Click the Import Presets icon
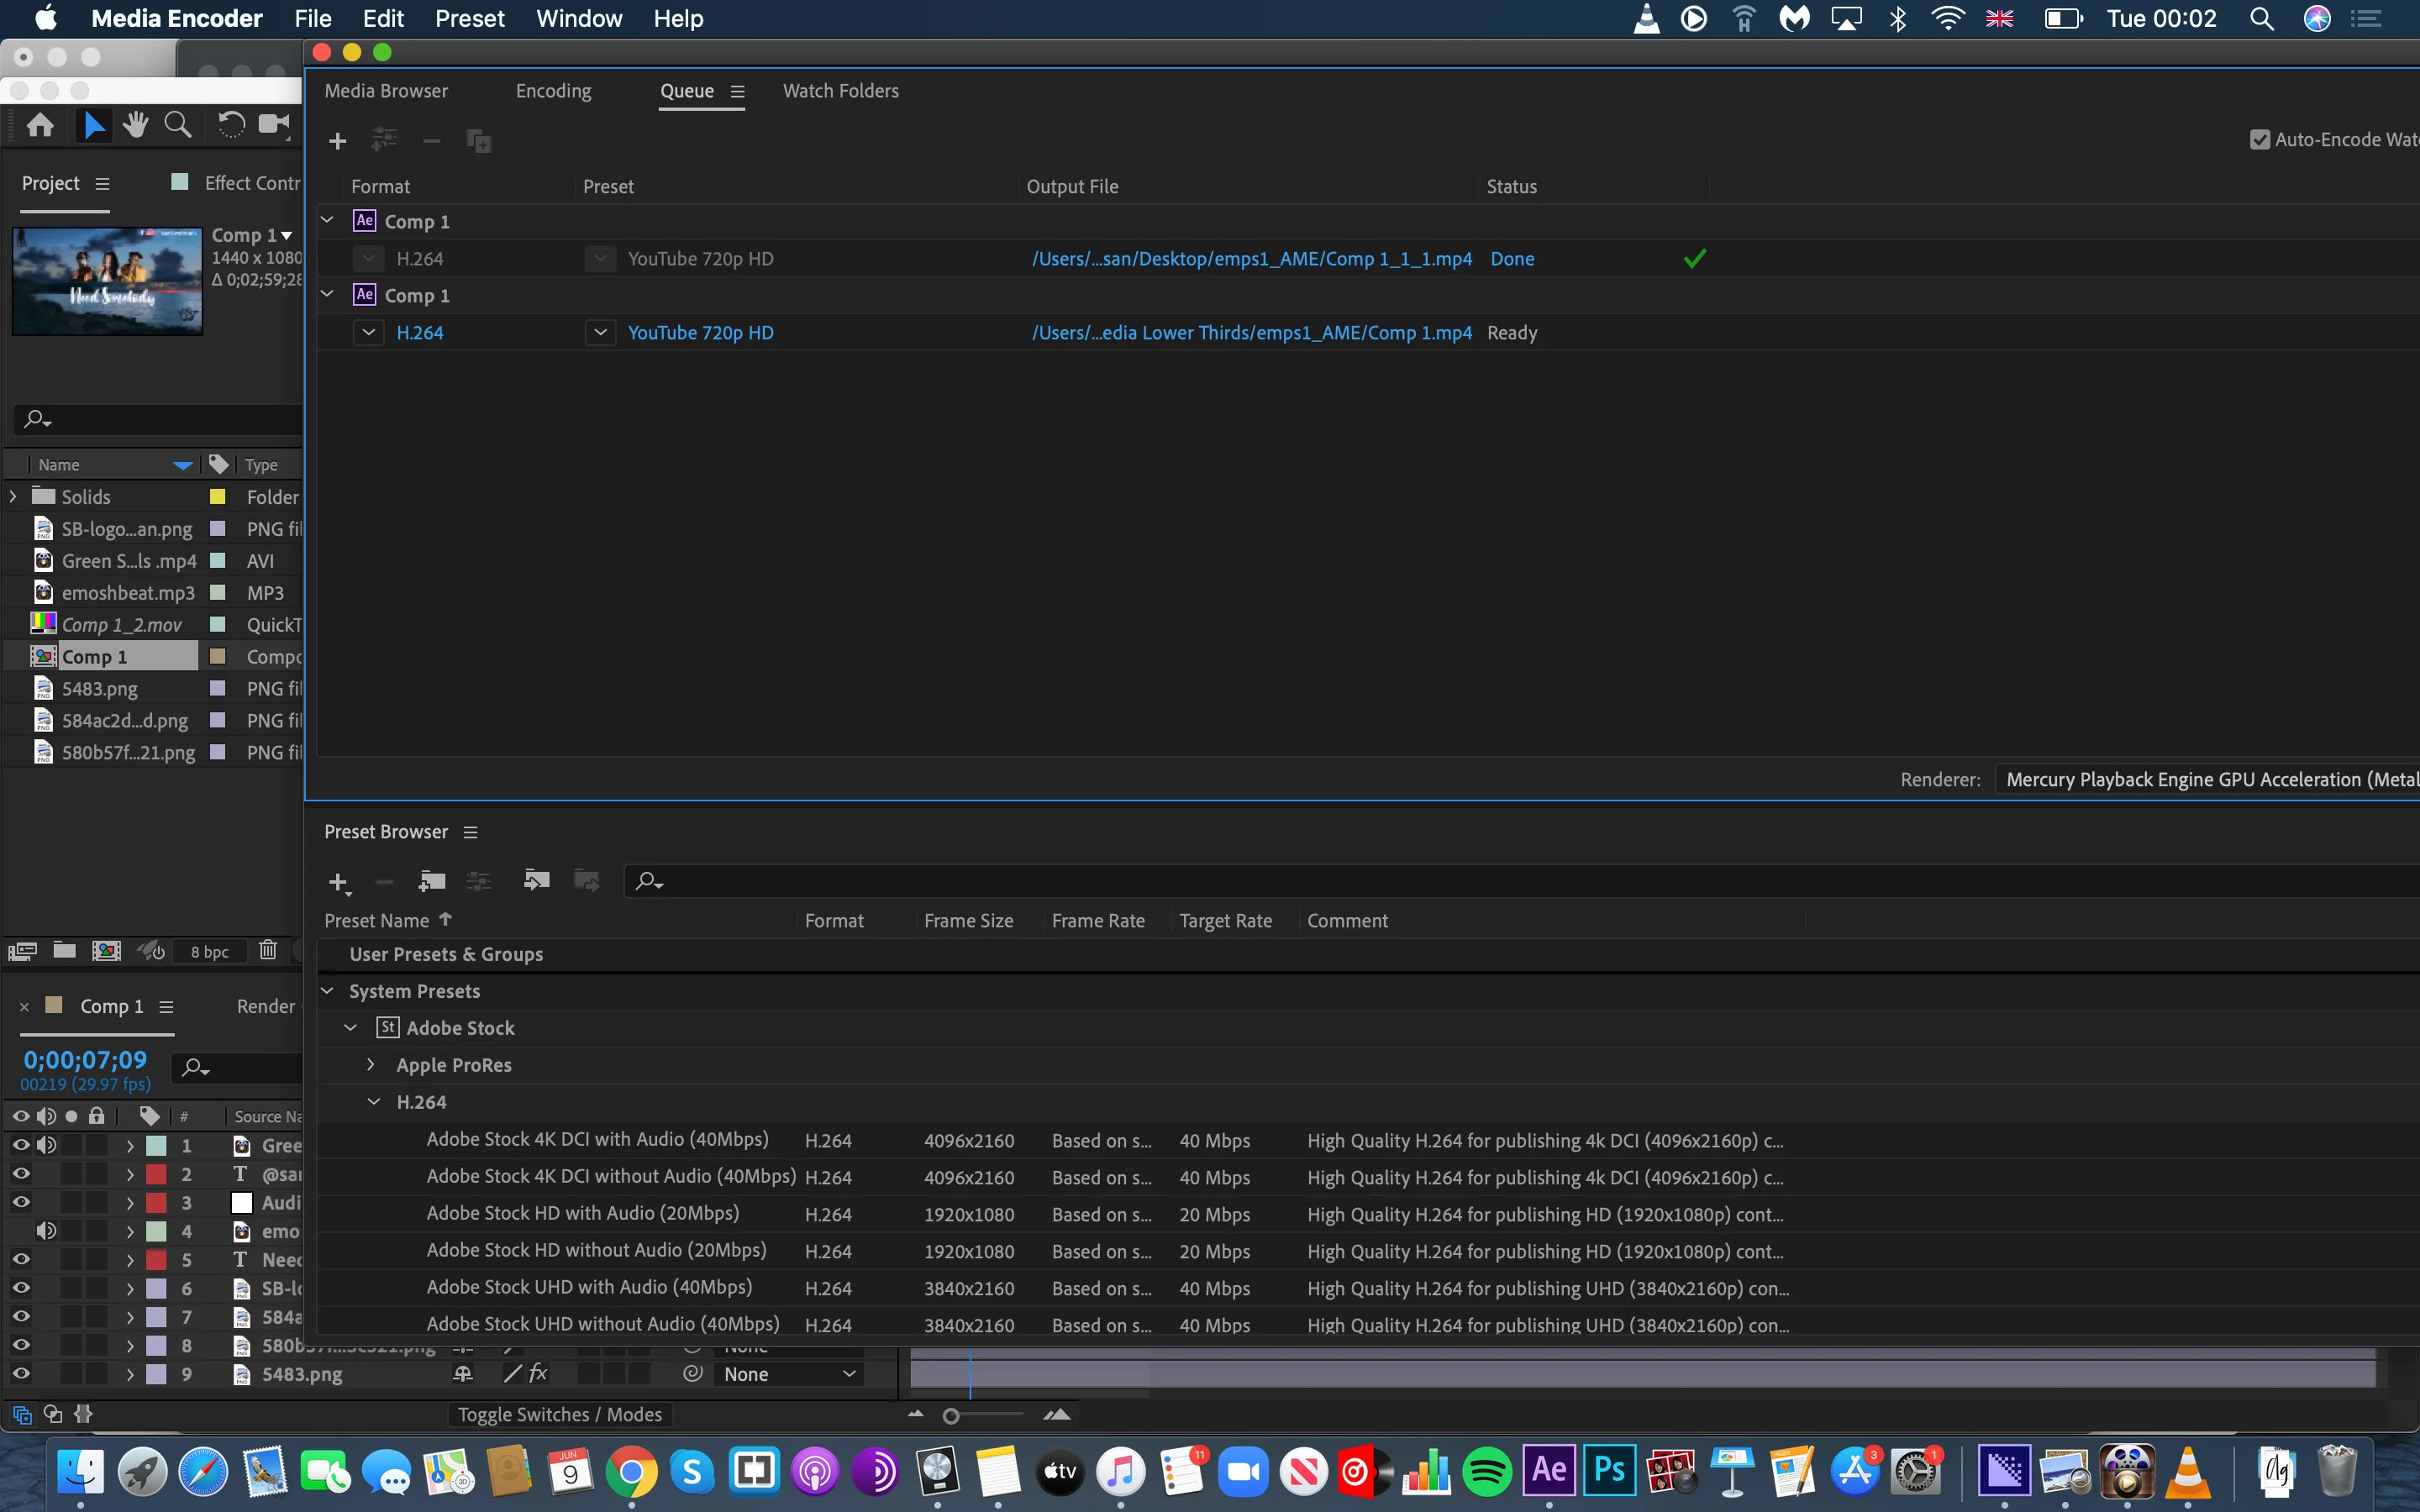Screen dimensions: 2420x1512 [x=536, y=881]
